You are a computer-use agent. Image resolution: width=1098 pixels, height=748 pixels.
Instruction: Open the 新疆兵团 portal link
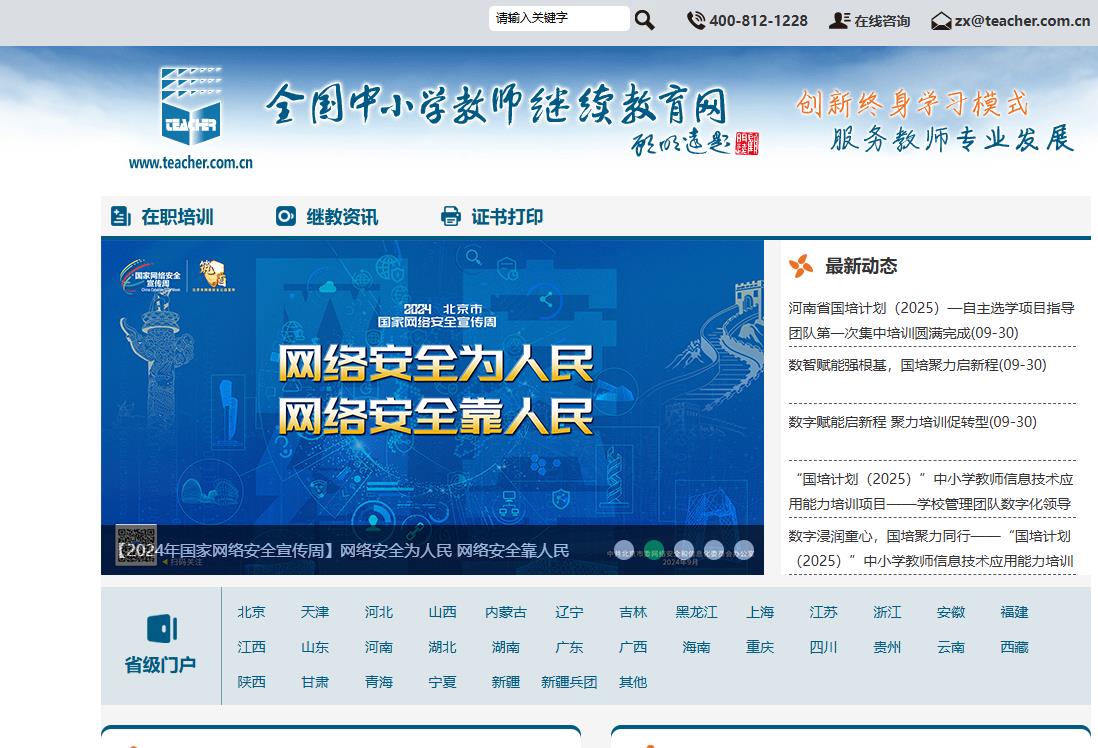coord(569,682)
